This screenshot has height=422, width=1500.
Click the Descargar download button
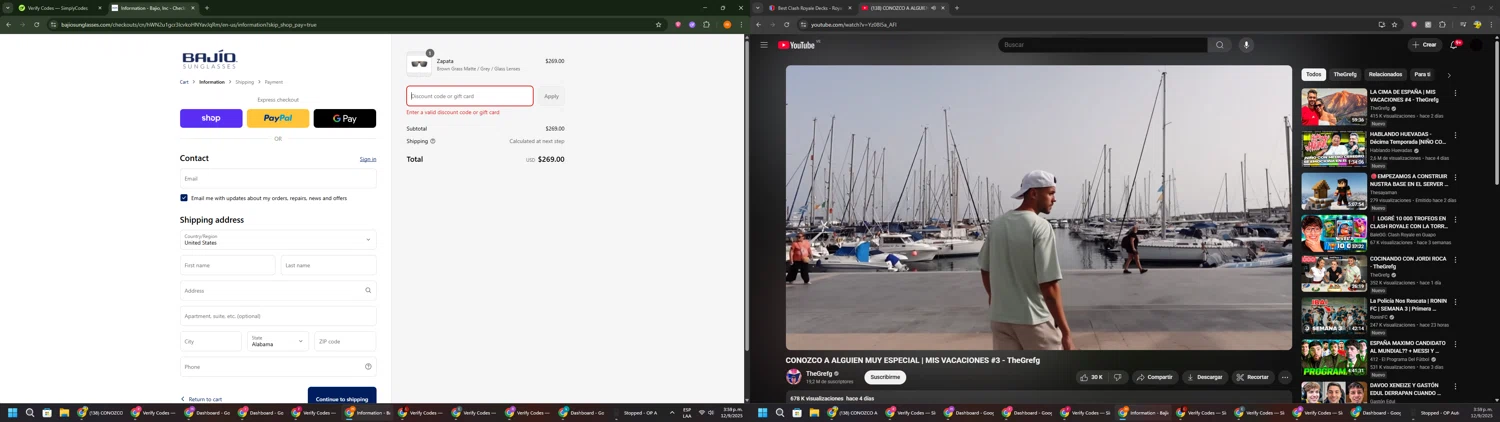[x=1205, y=377]
